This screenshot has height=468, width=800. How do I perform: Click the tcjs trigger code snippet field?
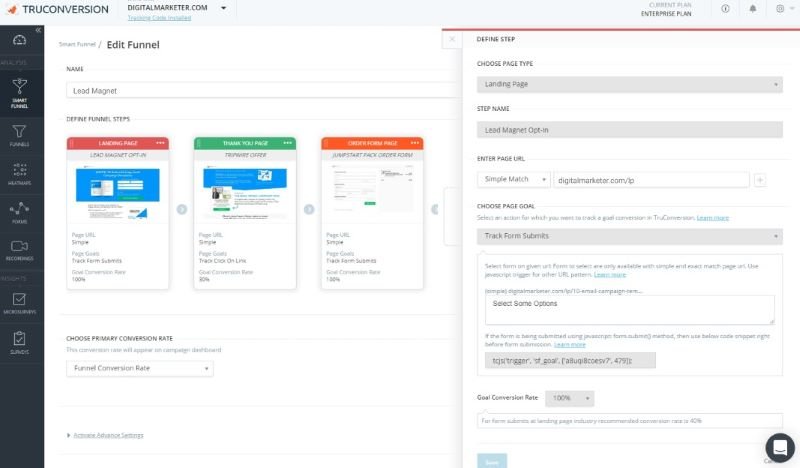570,360
